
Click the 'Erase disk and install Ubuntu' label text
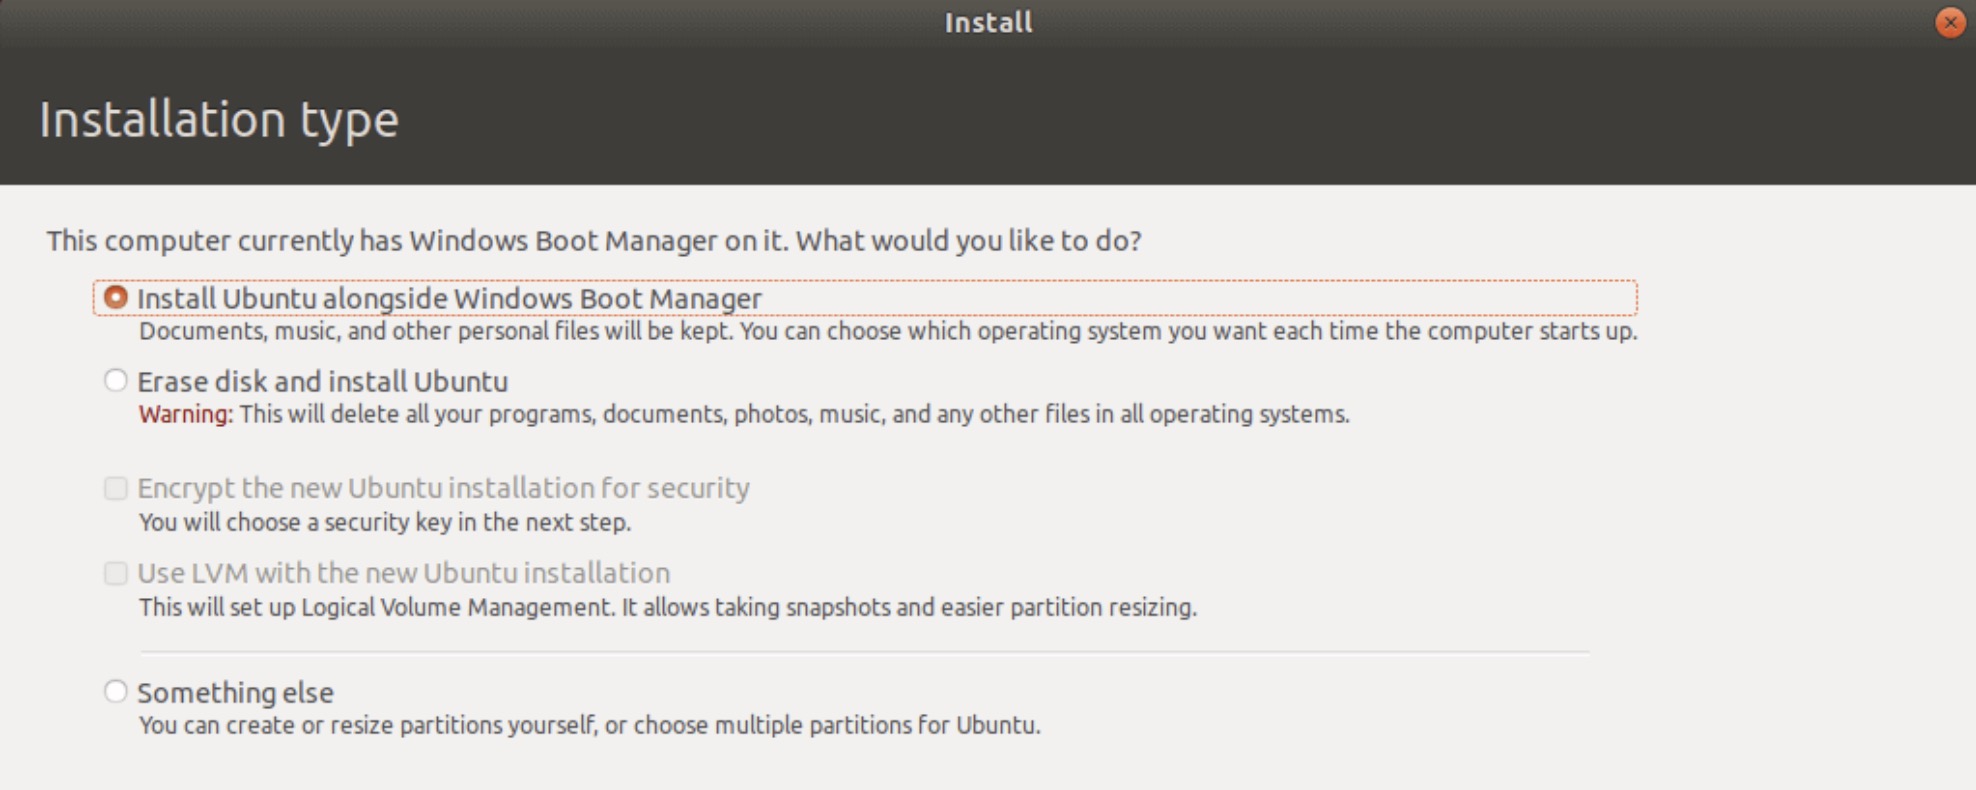tap(322, 382)
